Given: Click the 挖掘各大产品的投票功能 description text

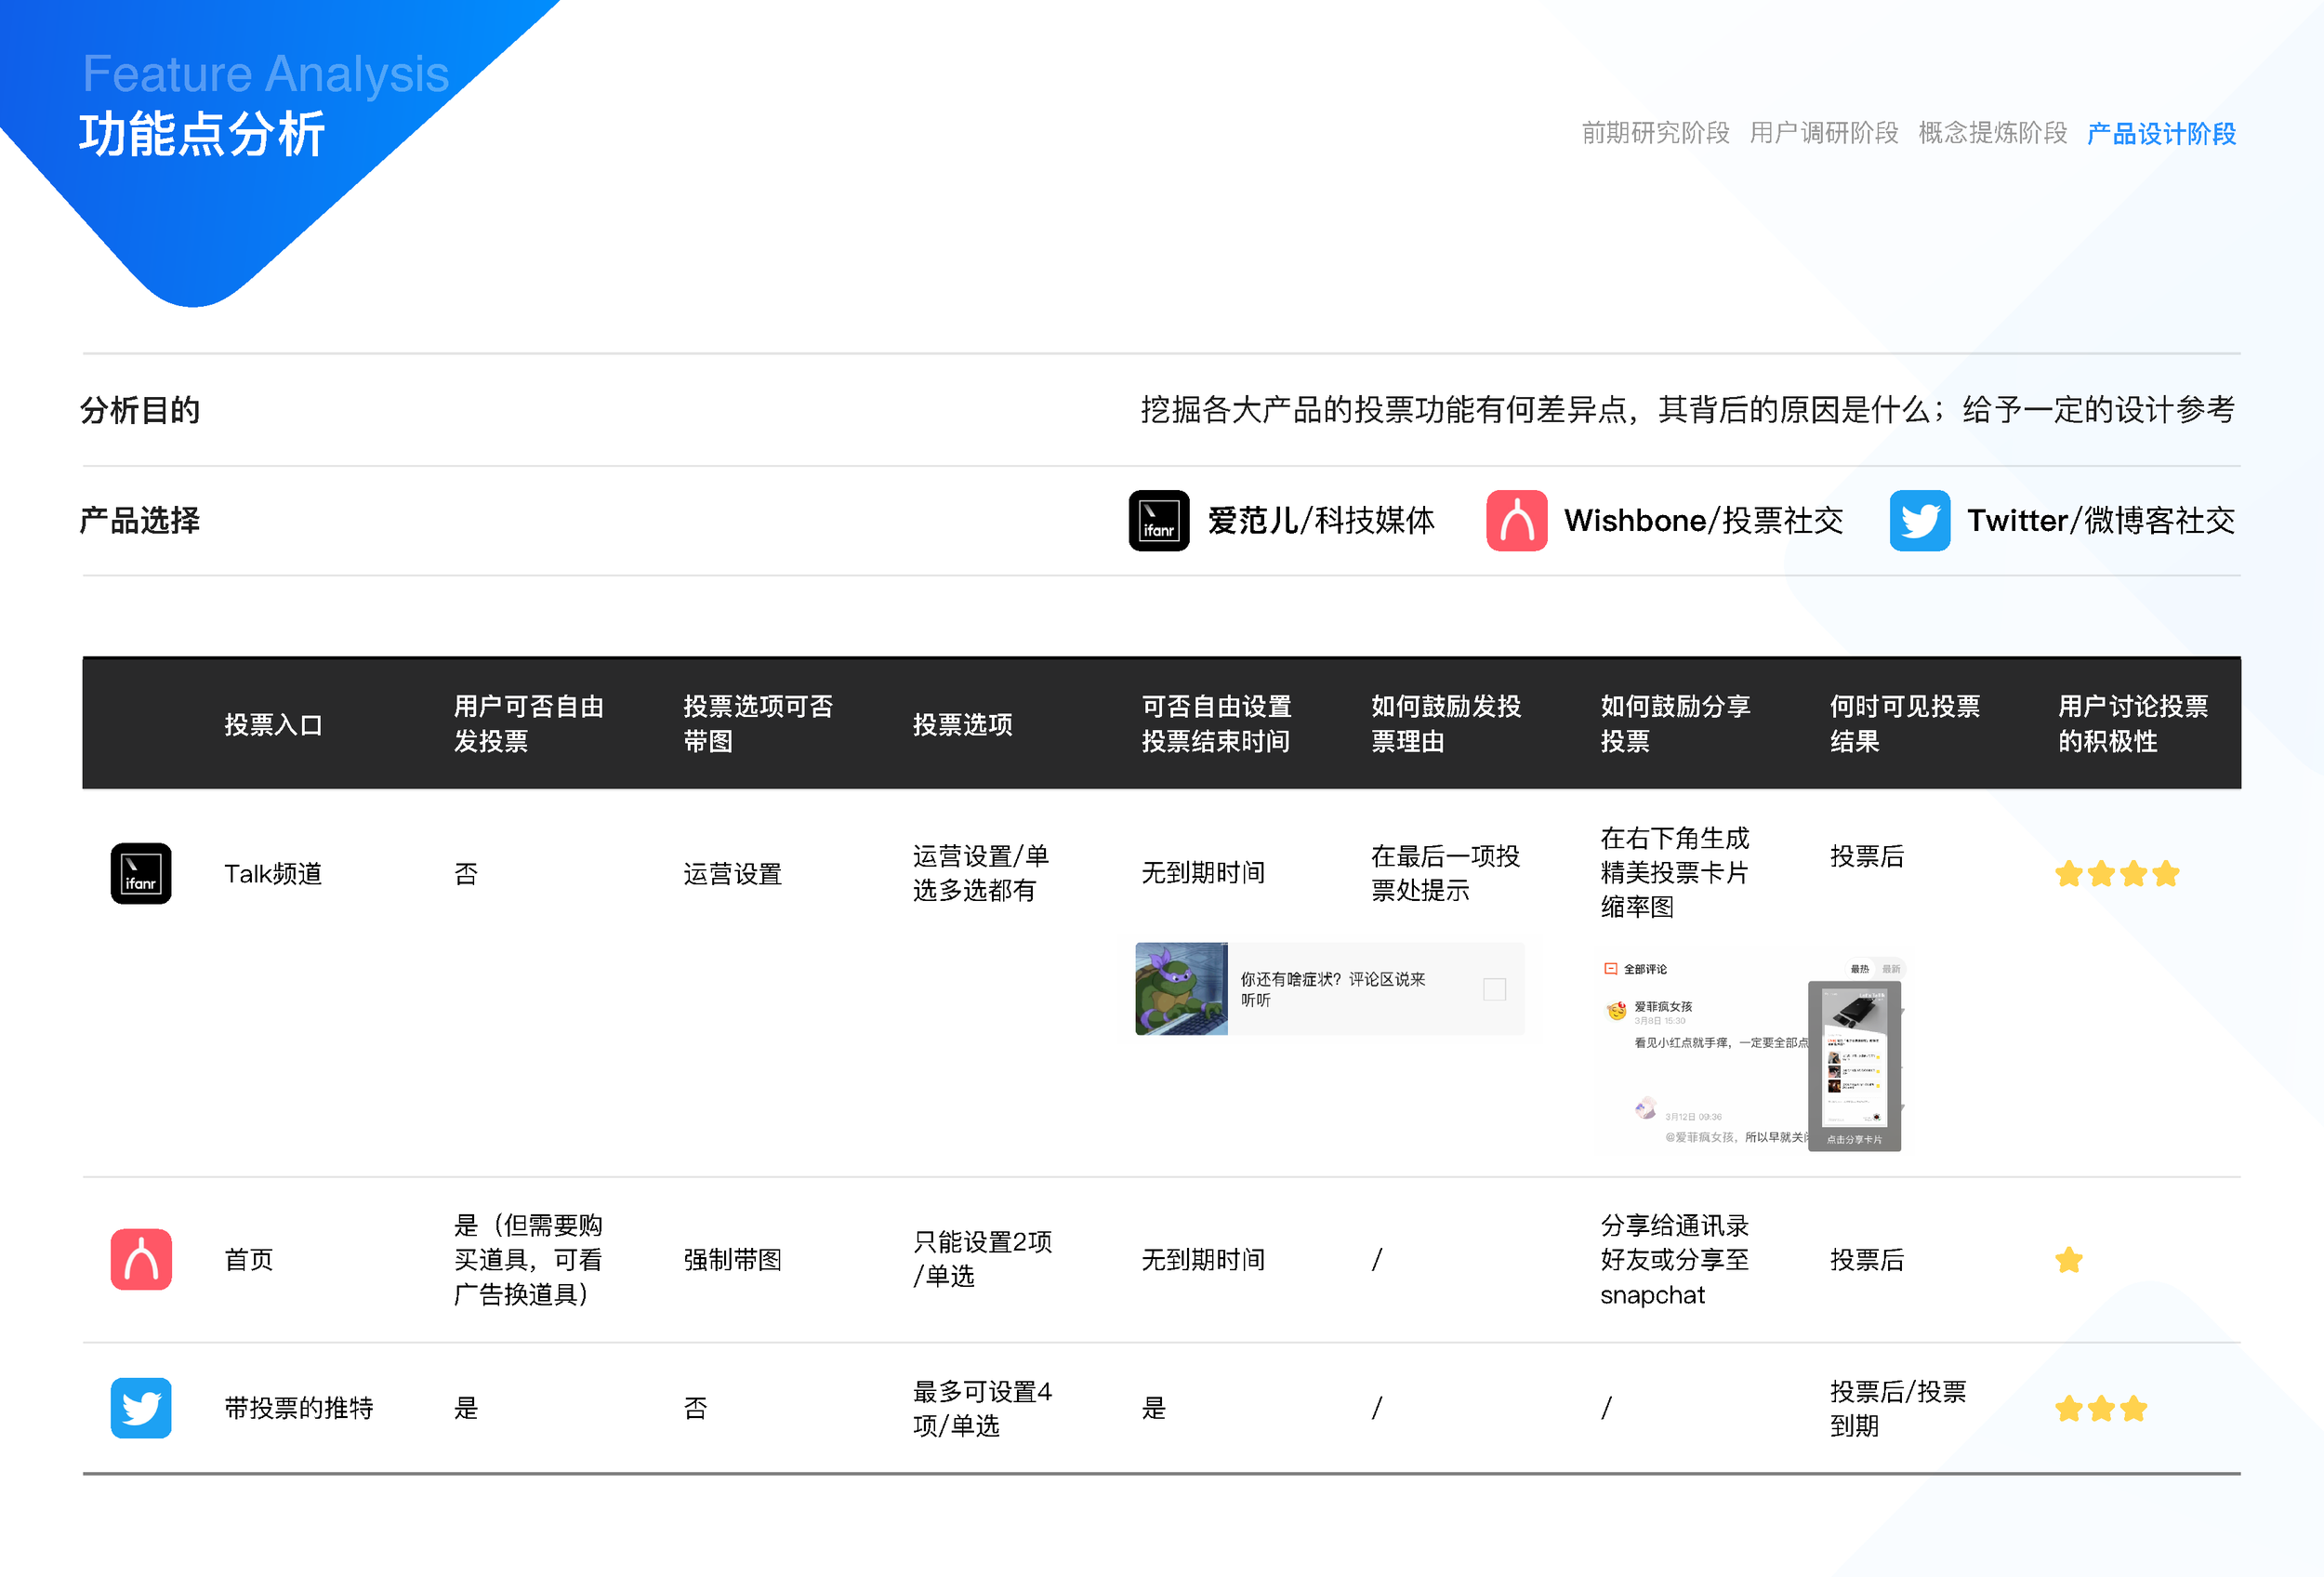Looking at the screenshot, I should tap(1688, 409).
